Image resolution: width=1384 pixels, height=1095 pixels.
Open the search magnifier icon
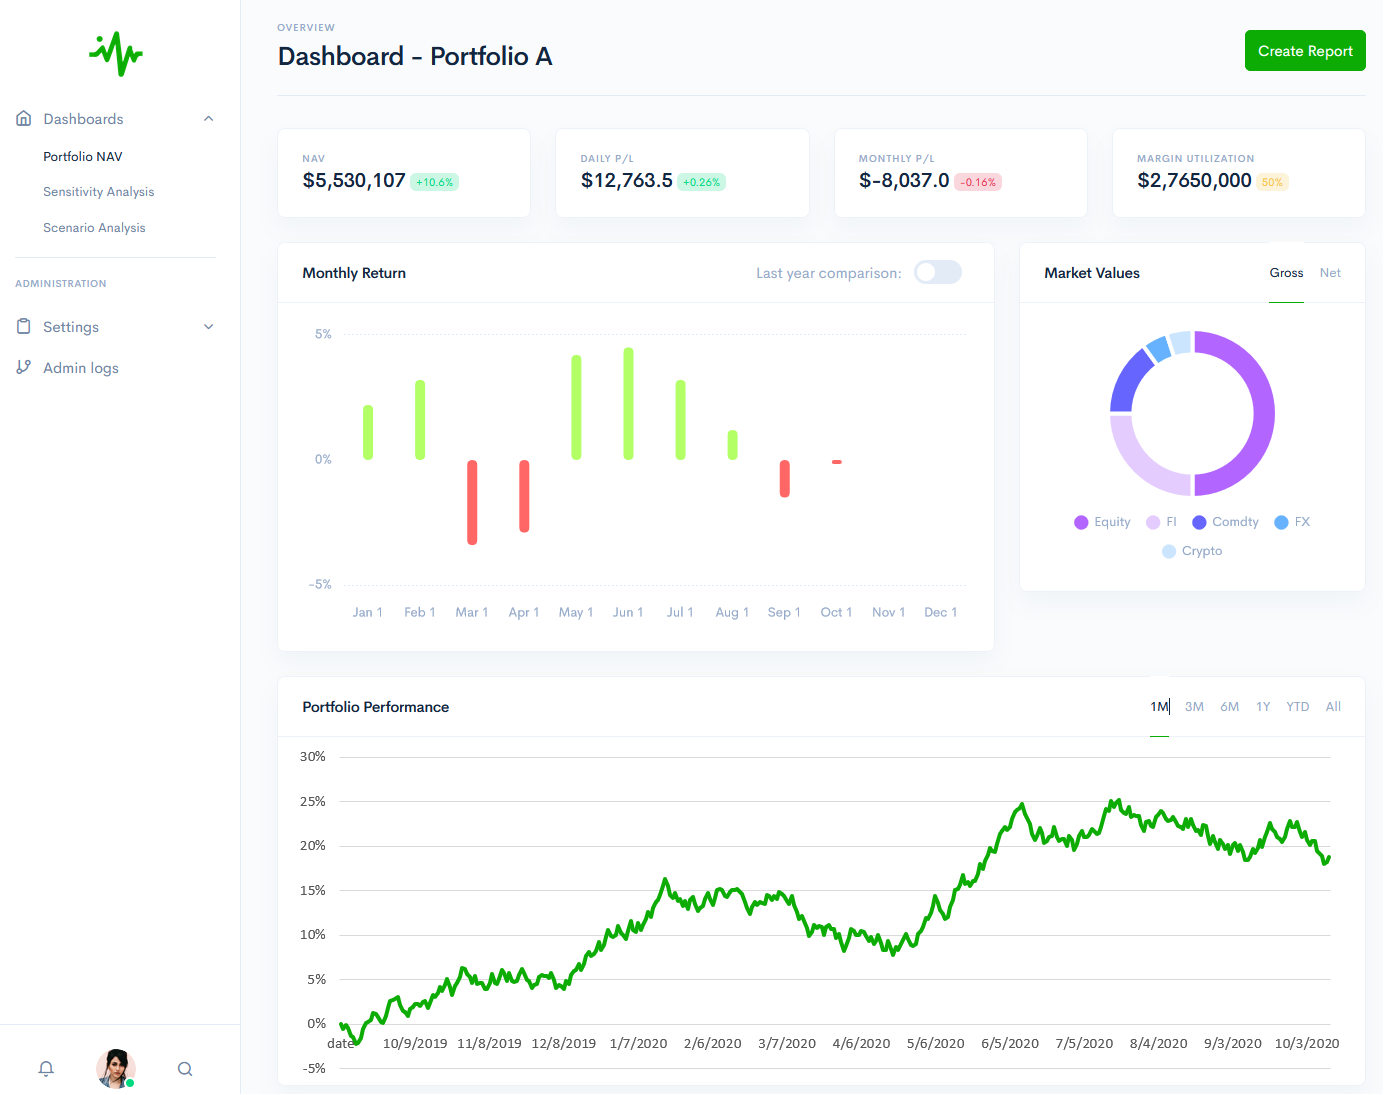pyautogui.click(x=185, y=1069)
